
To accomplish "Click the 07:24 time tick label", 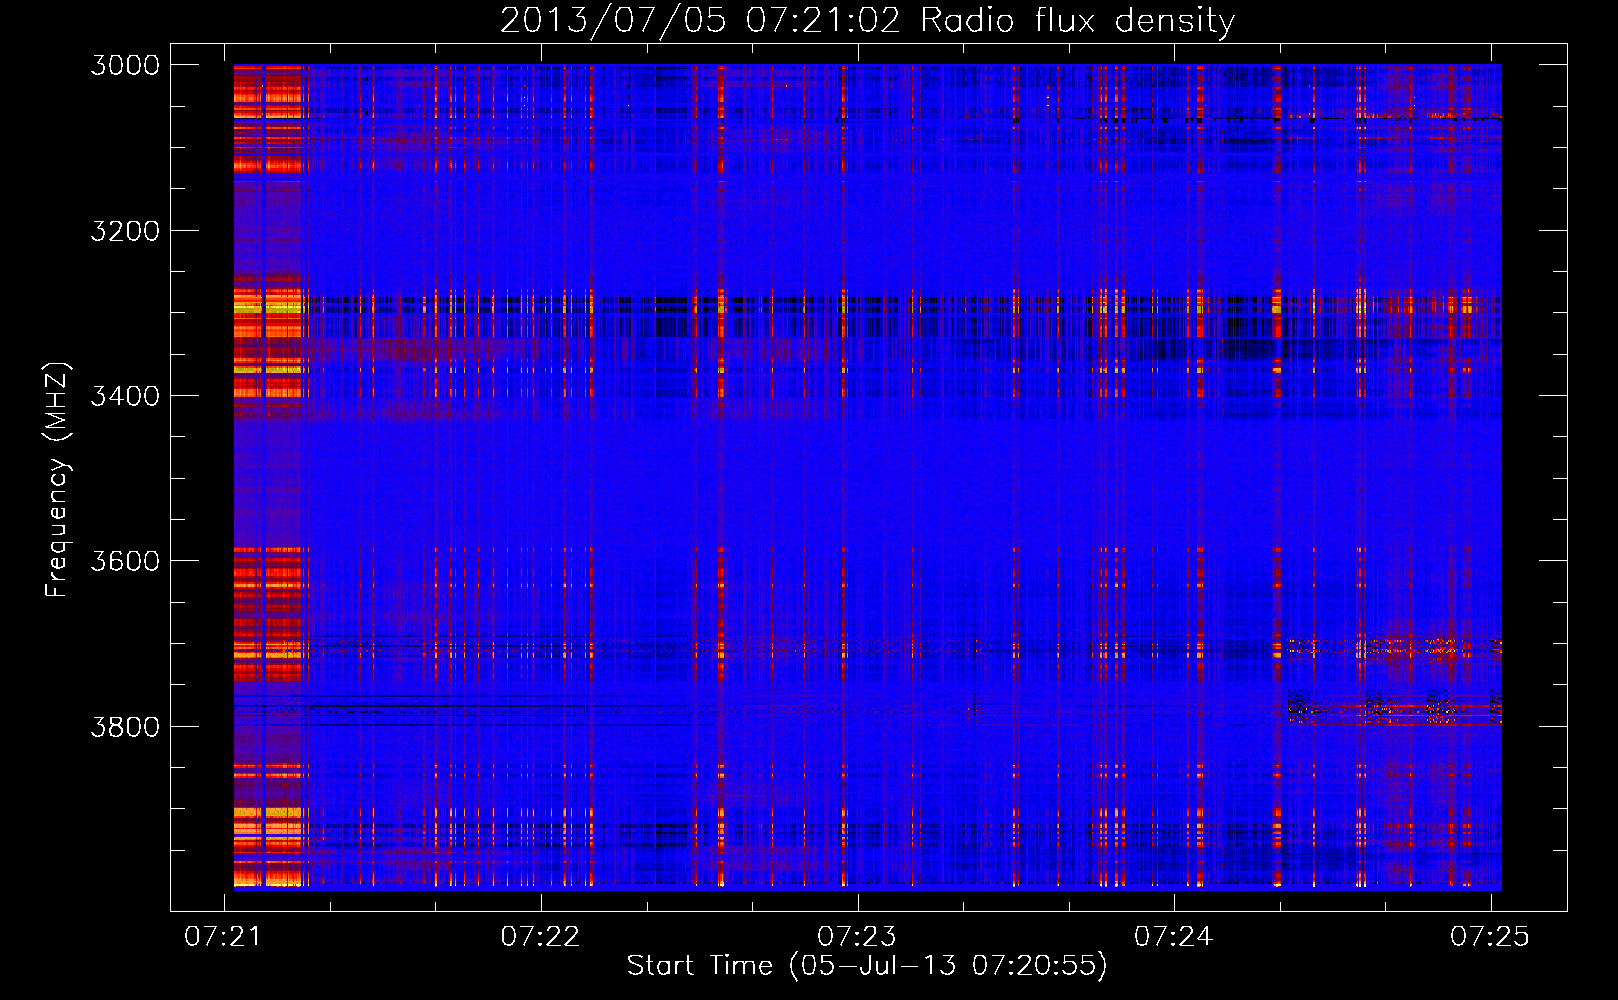I will [x=1173, y=936].
